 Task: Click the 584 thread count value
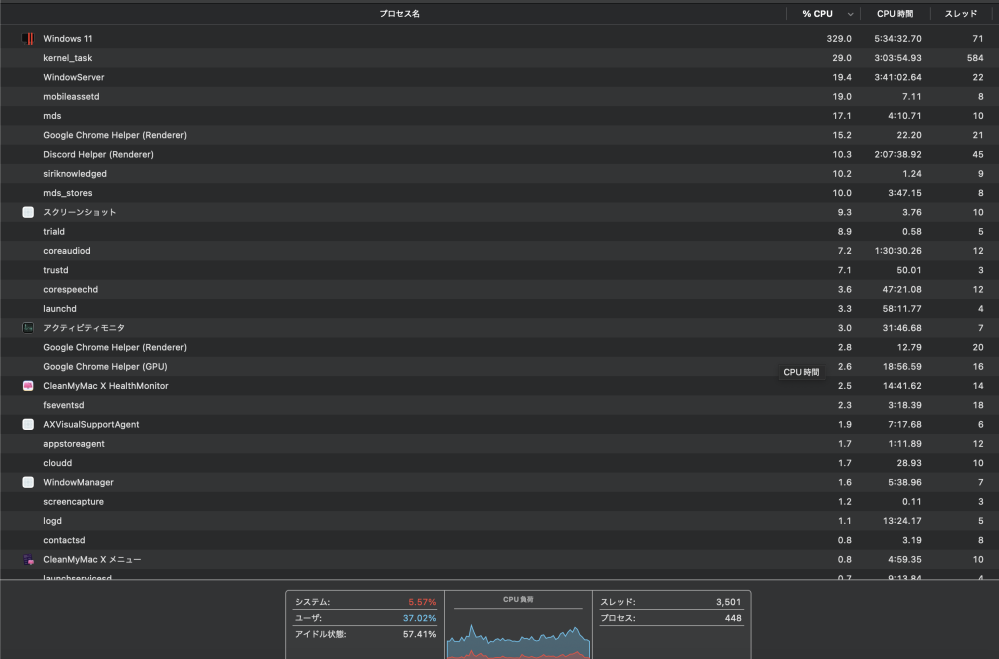click(x=975, y=58)
